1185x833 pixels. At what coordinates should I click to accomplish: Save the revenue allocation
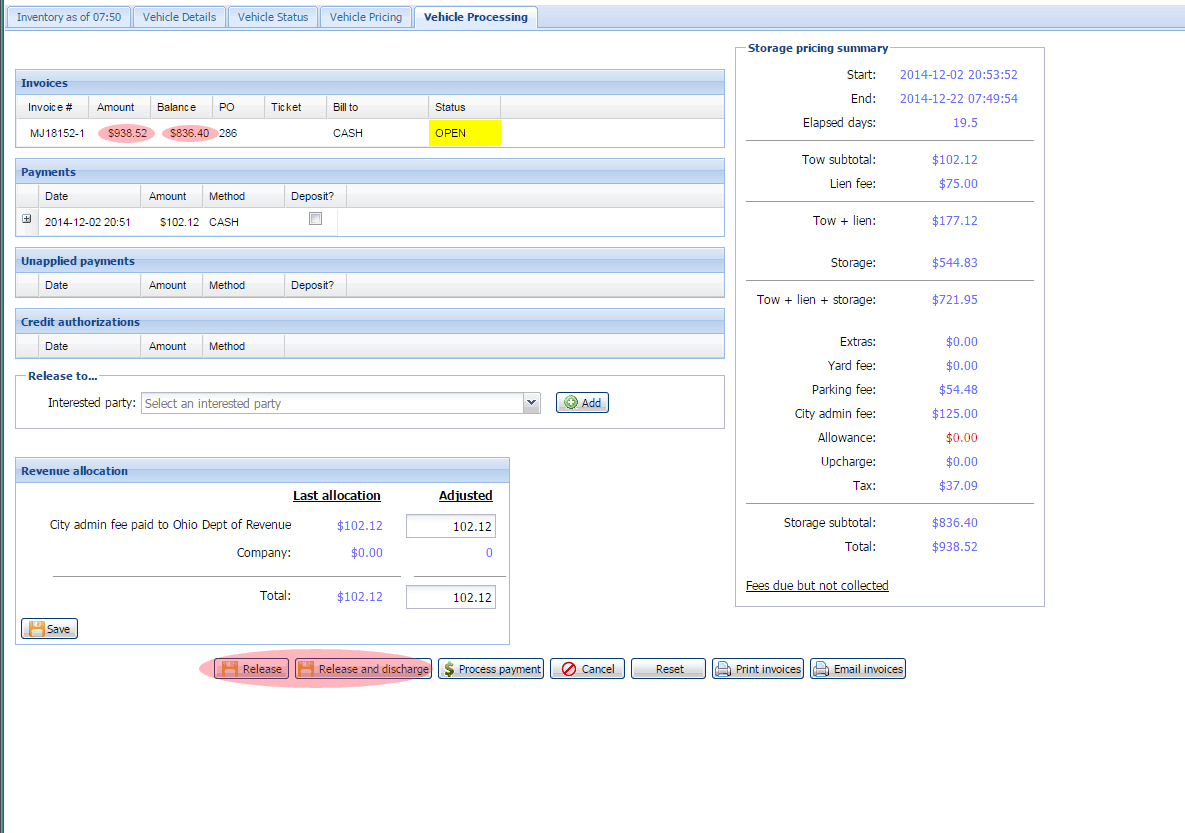49,629
